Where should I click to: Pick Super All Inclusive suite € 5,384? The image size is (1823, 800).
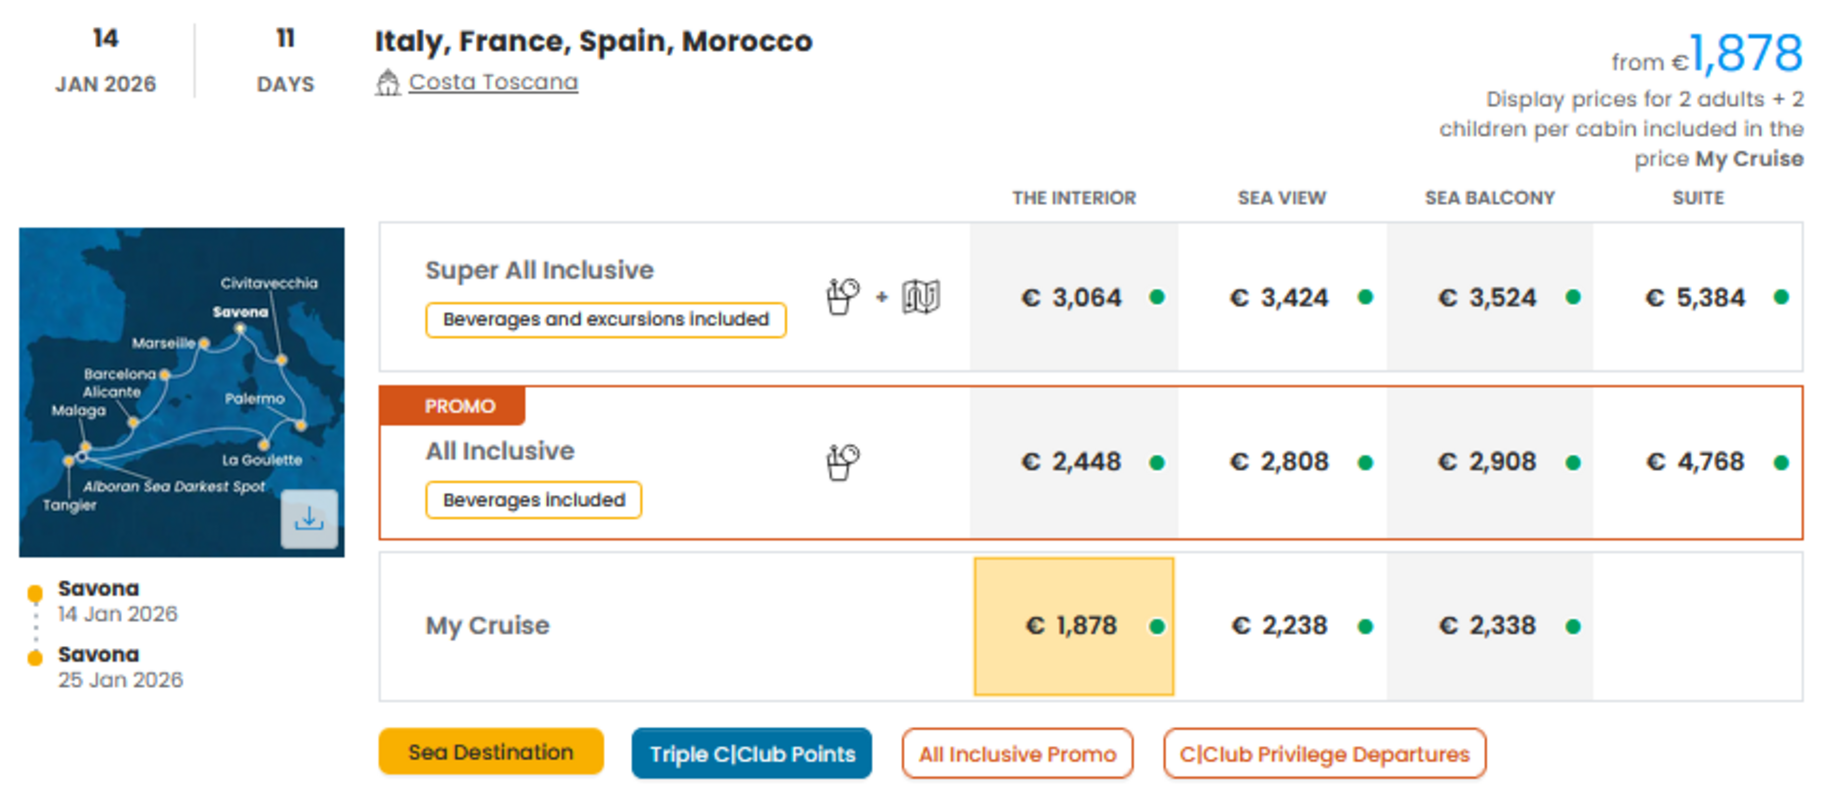pyautogui.click(x=1696, y=298)
